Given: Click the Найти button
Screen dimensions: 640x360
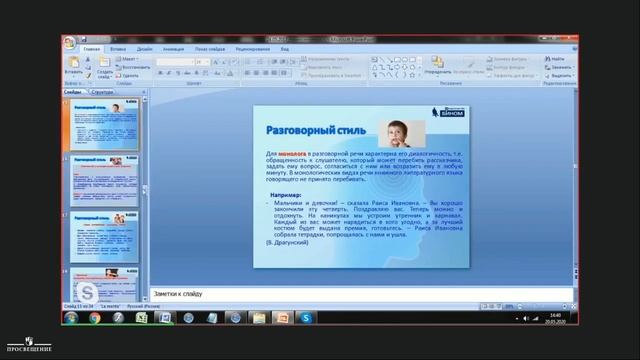Looking at the screenshot, I should pyautogui.click(x=555, y=59).
